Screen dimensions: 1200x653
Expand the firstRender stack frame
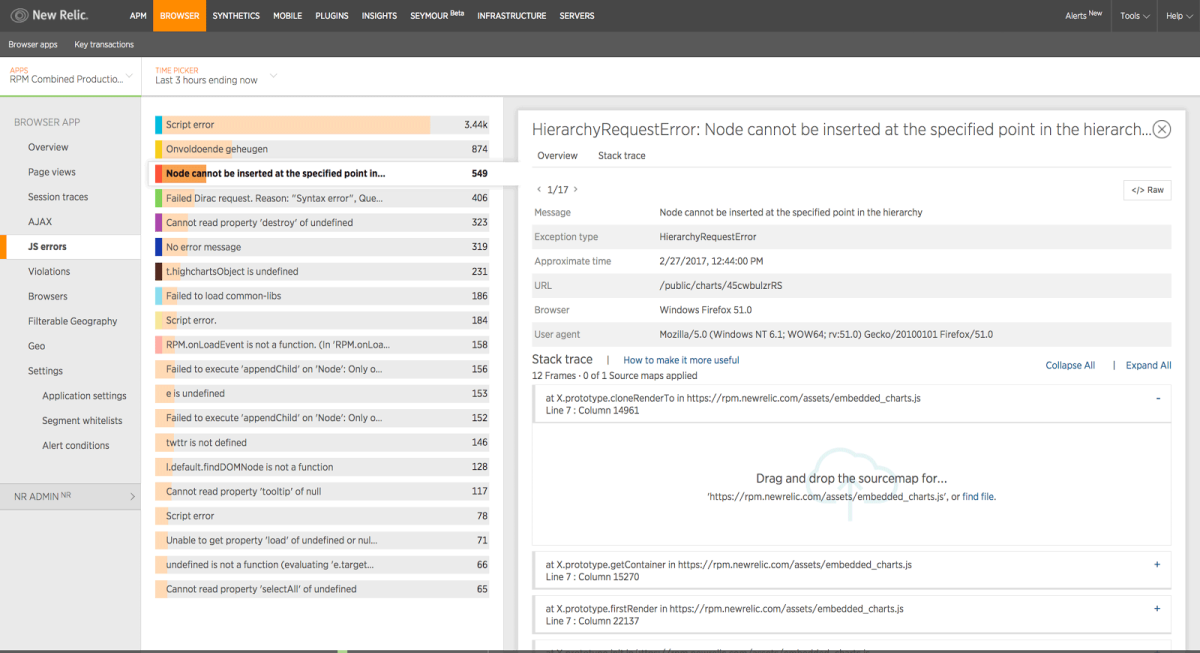click(1158, 608)
